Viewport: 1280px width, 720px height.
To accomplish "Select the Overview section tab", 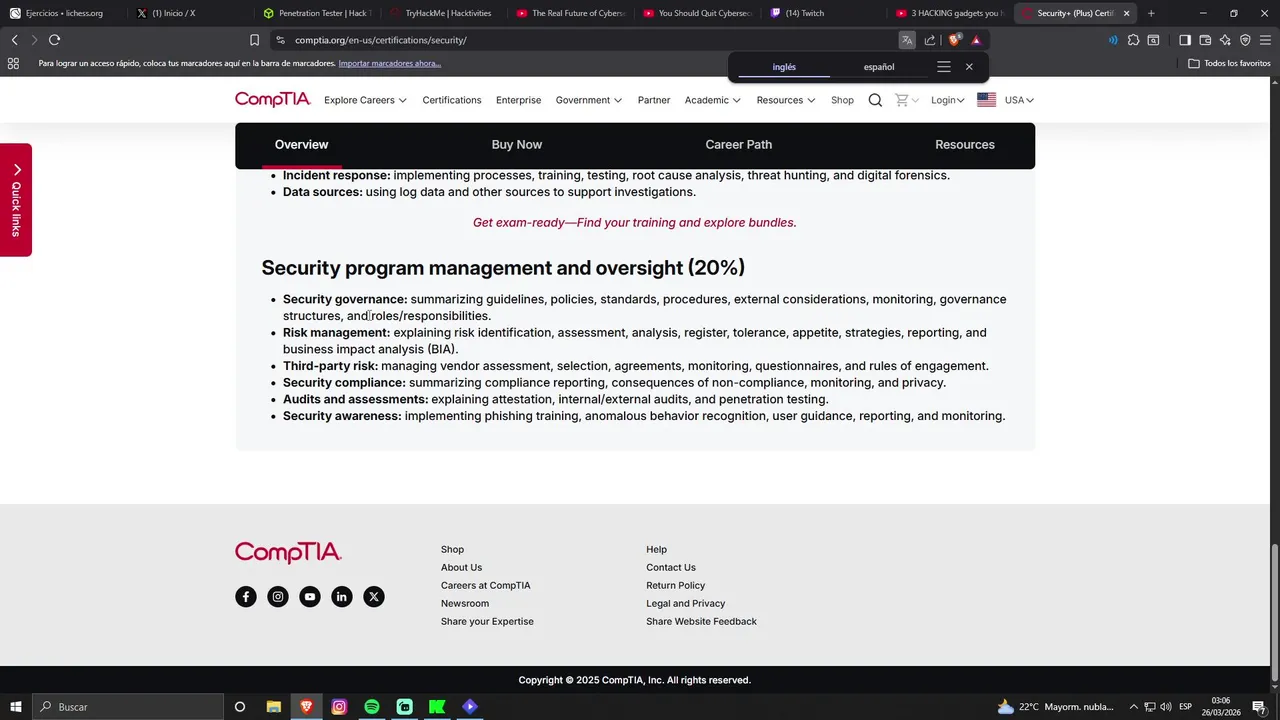I will (x=301, y=145).
